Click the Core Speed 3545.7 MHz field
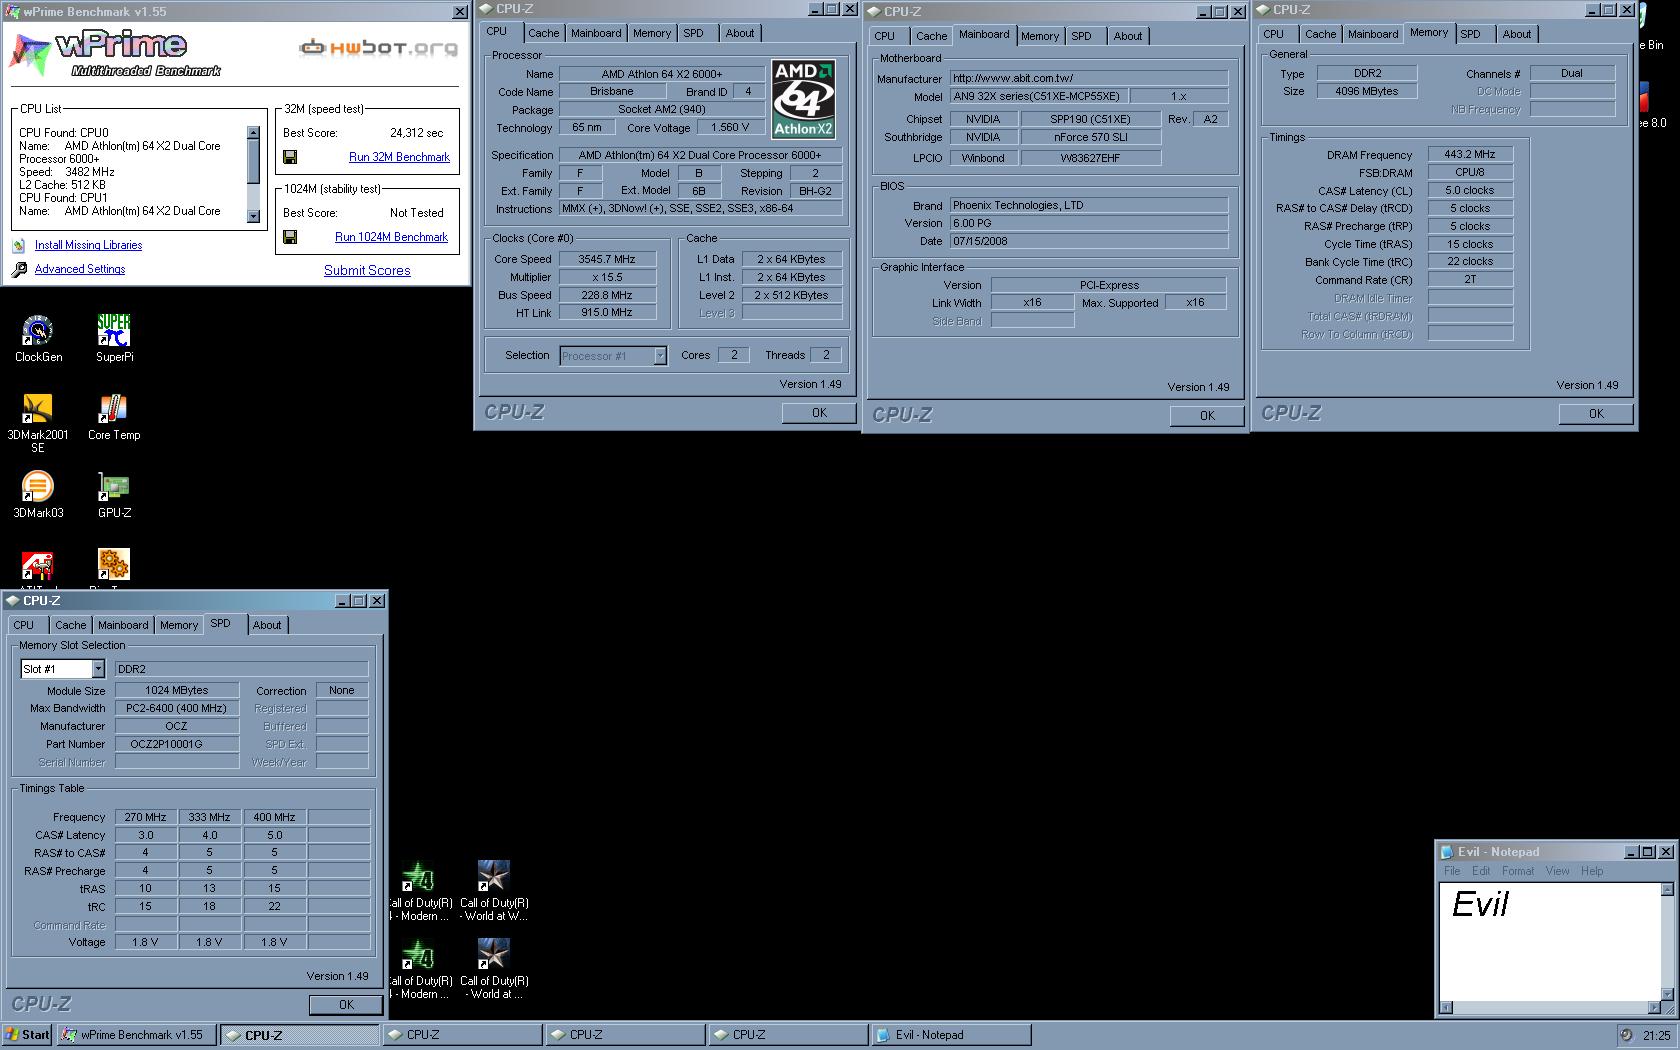This screenshot has height=1050, width=1680. [607, 259]
